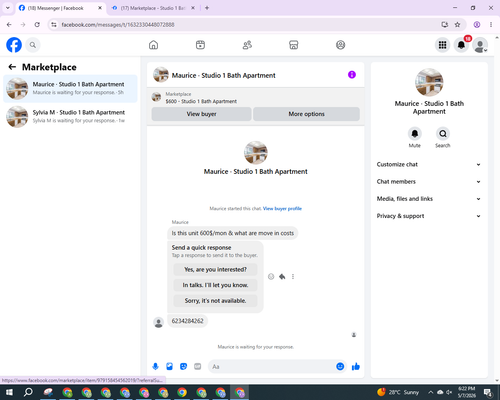Open the Friends icon in top navigation
Image resolution: width=500 pixels, height=400 pixels.
point(247,45)
